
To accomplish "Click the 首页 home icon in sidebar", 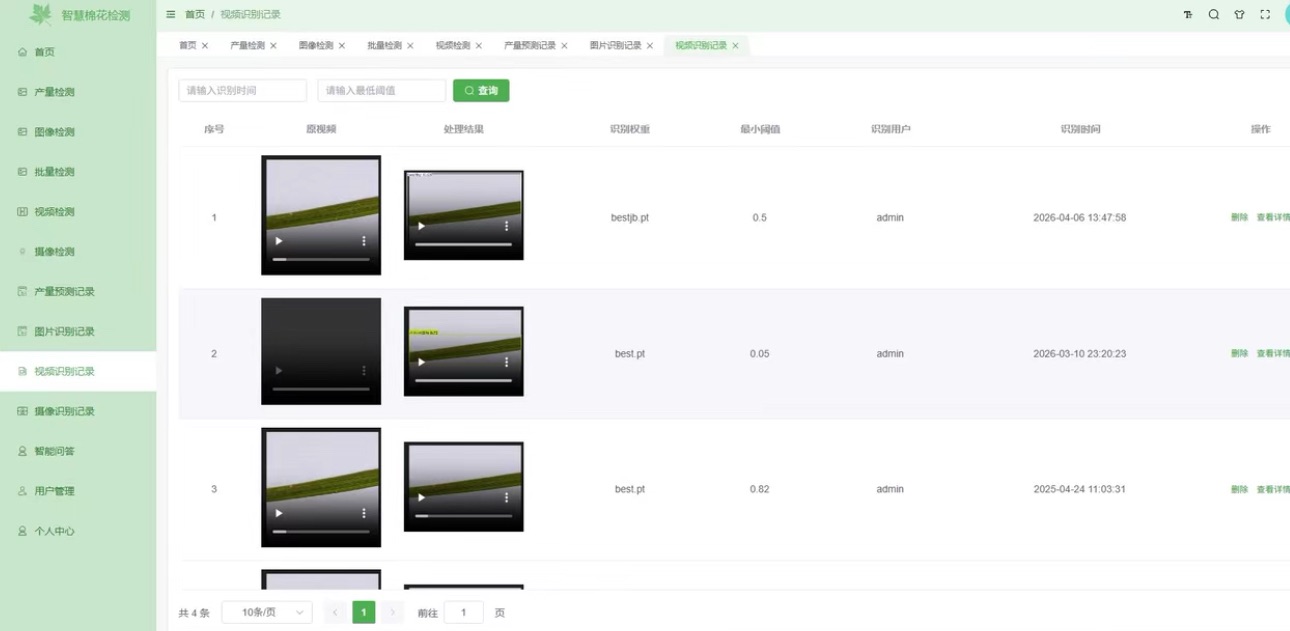I will pyautogui.click(x=22, y=52).
